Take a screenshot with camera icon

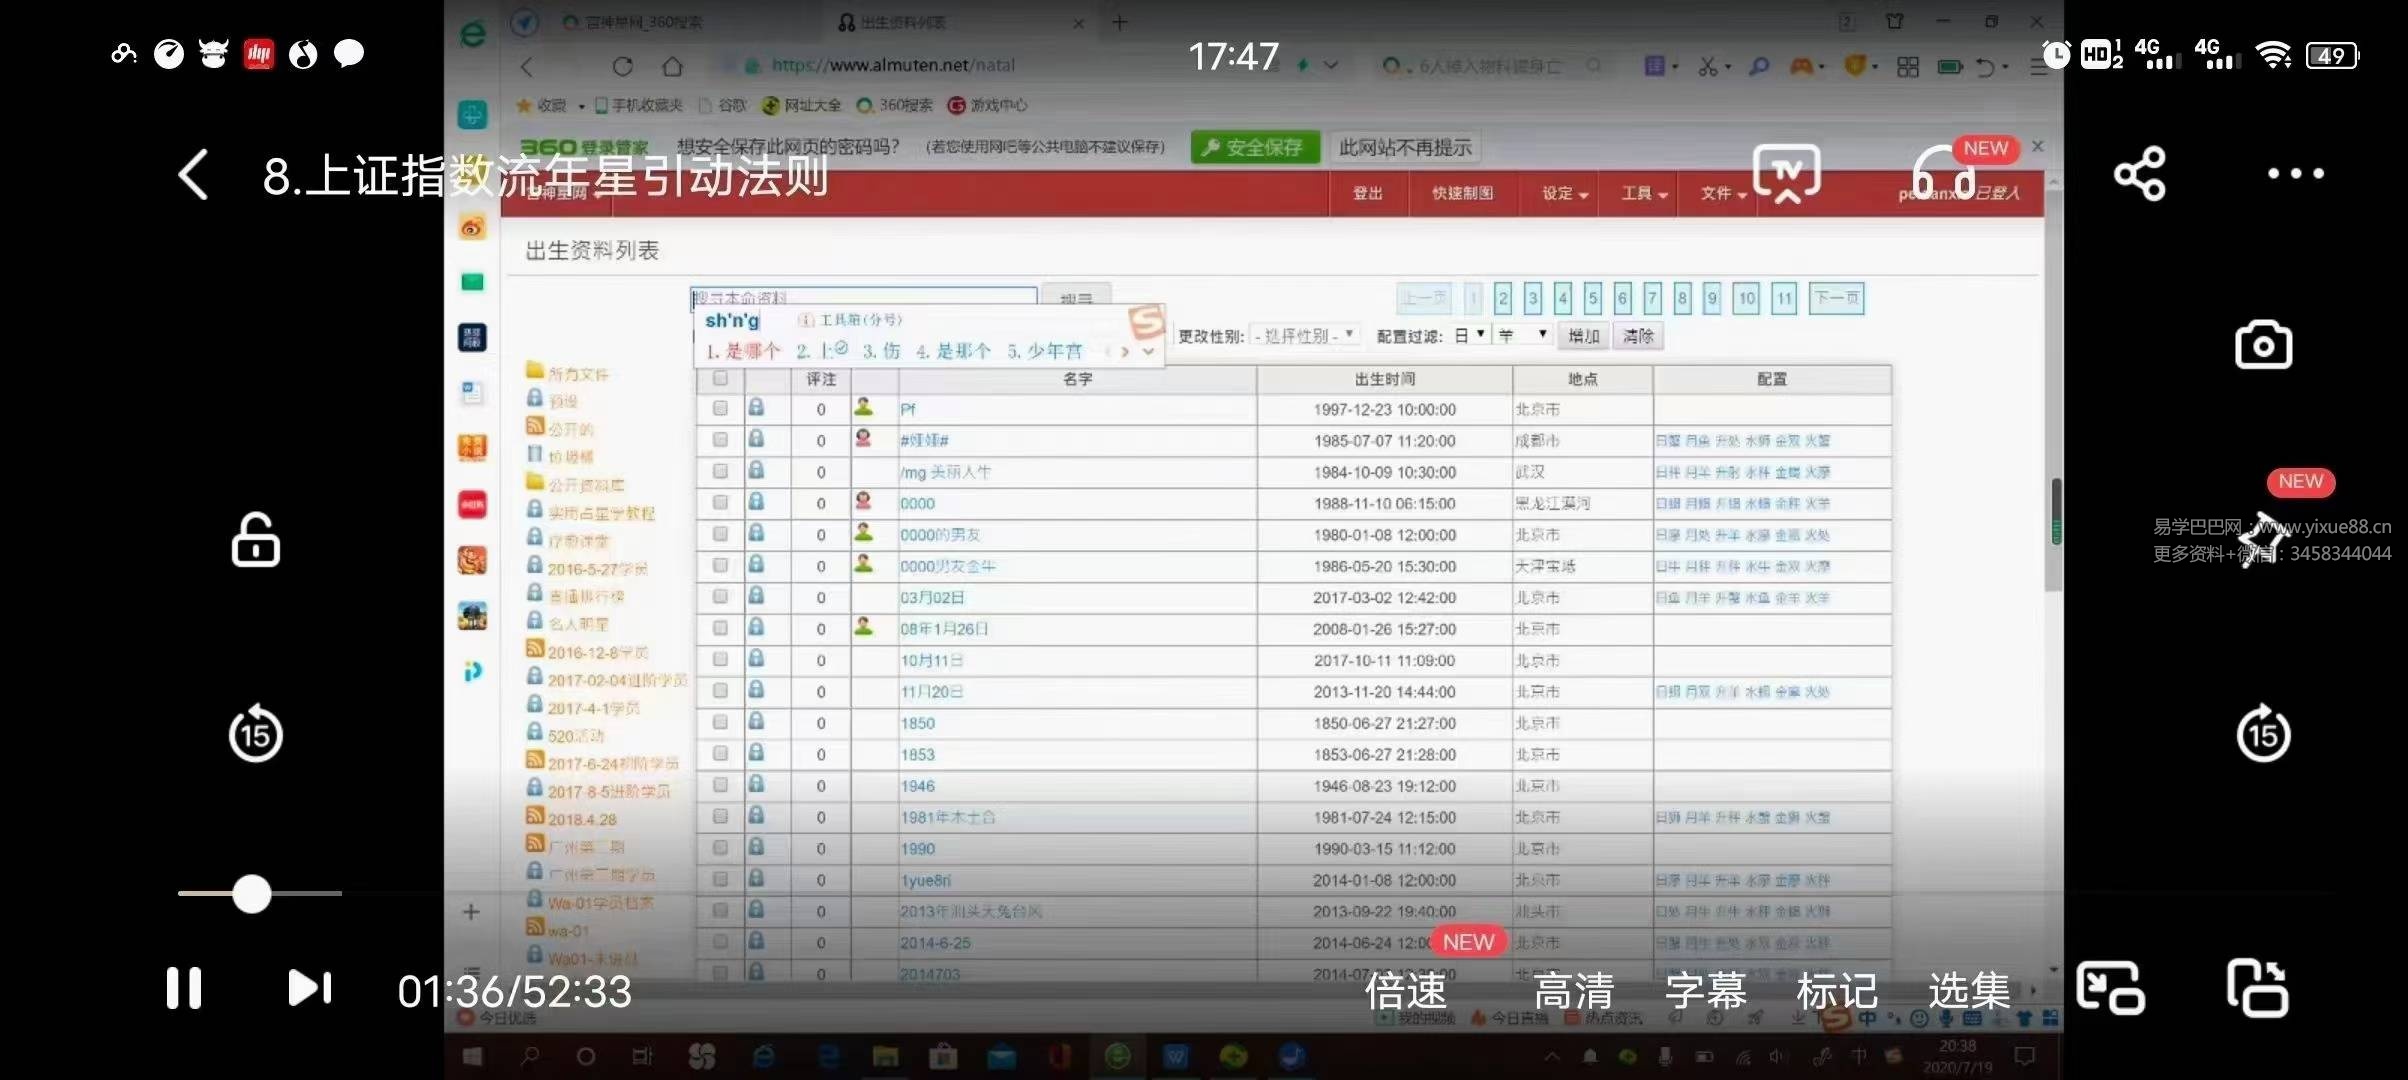click(2263, 346)
